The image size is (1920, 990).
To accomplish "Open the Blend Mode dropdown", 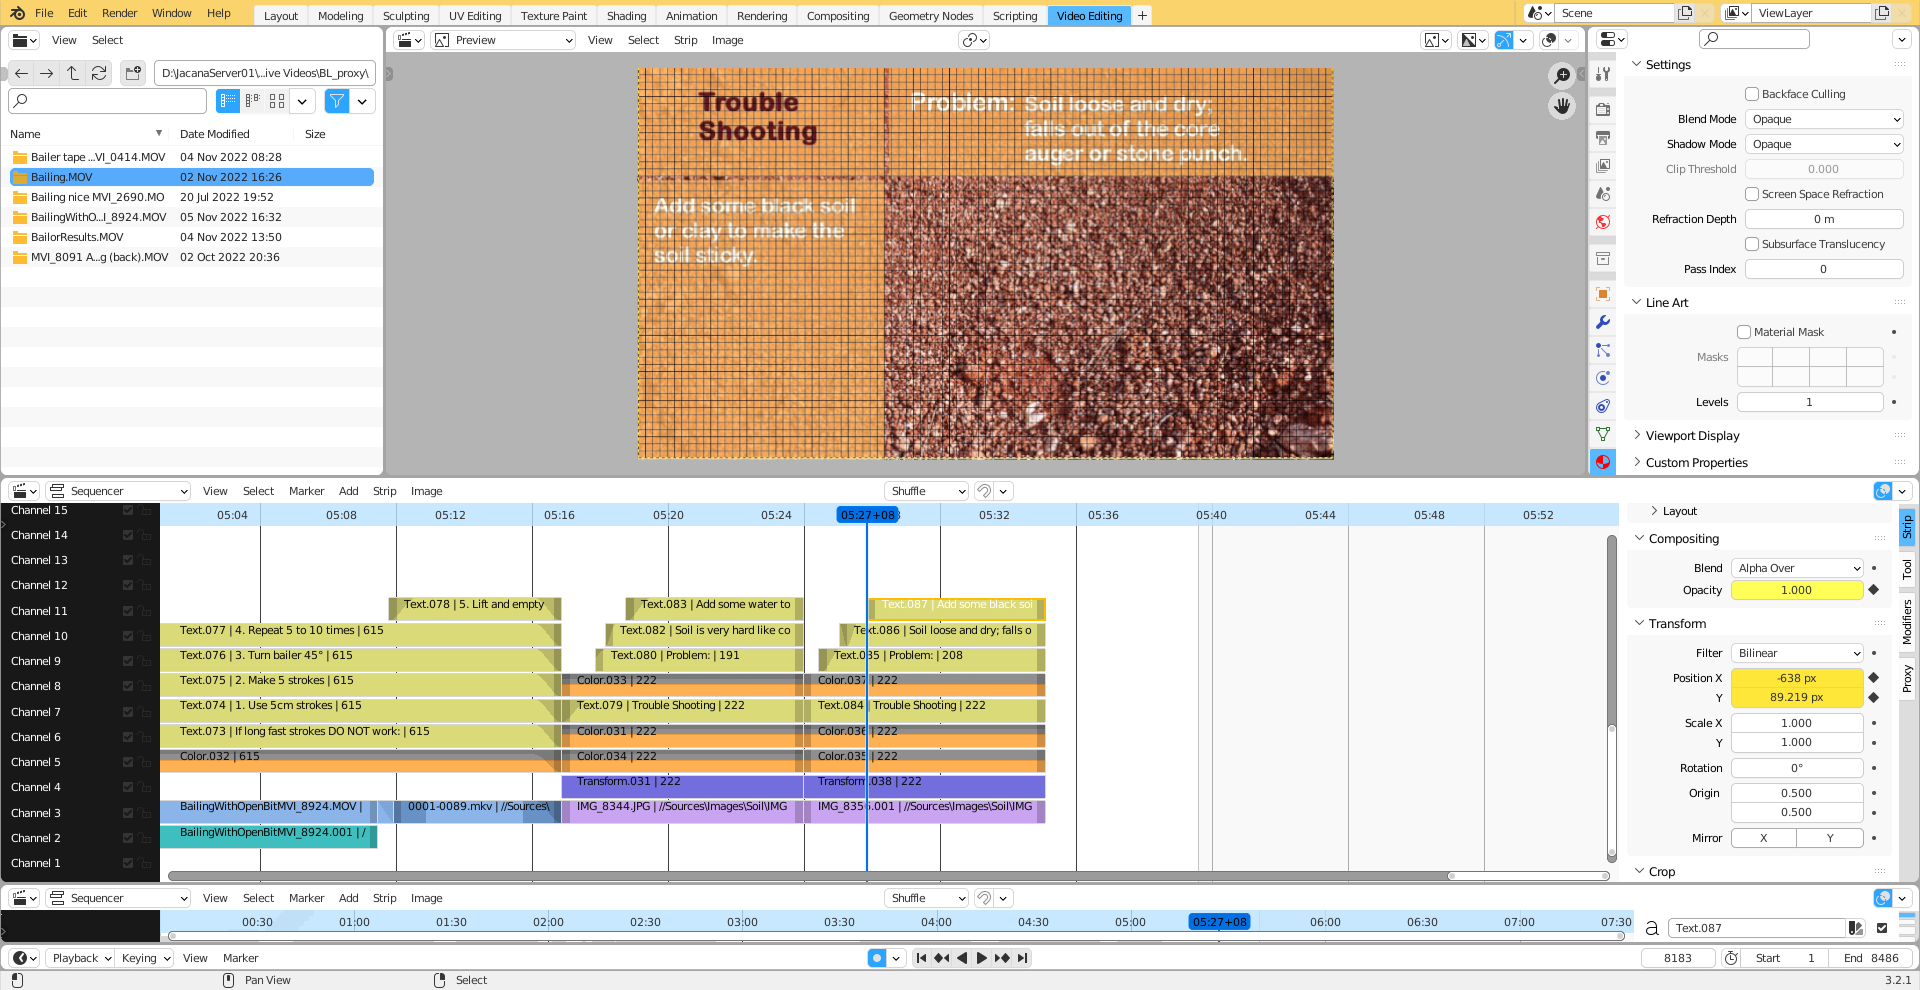I will 1824,119.
